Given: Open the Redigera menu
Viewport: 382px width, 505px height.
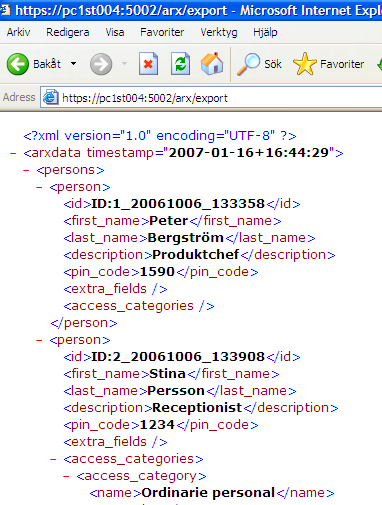Looking at the screenshot, I should [68, 32].
